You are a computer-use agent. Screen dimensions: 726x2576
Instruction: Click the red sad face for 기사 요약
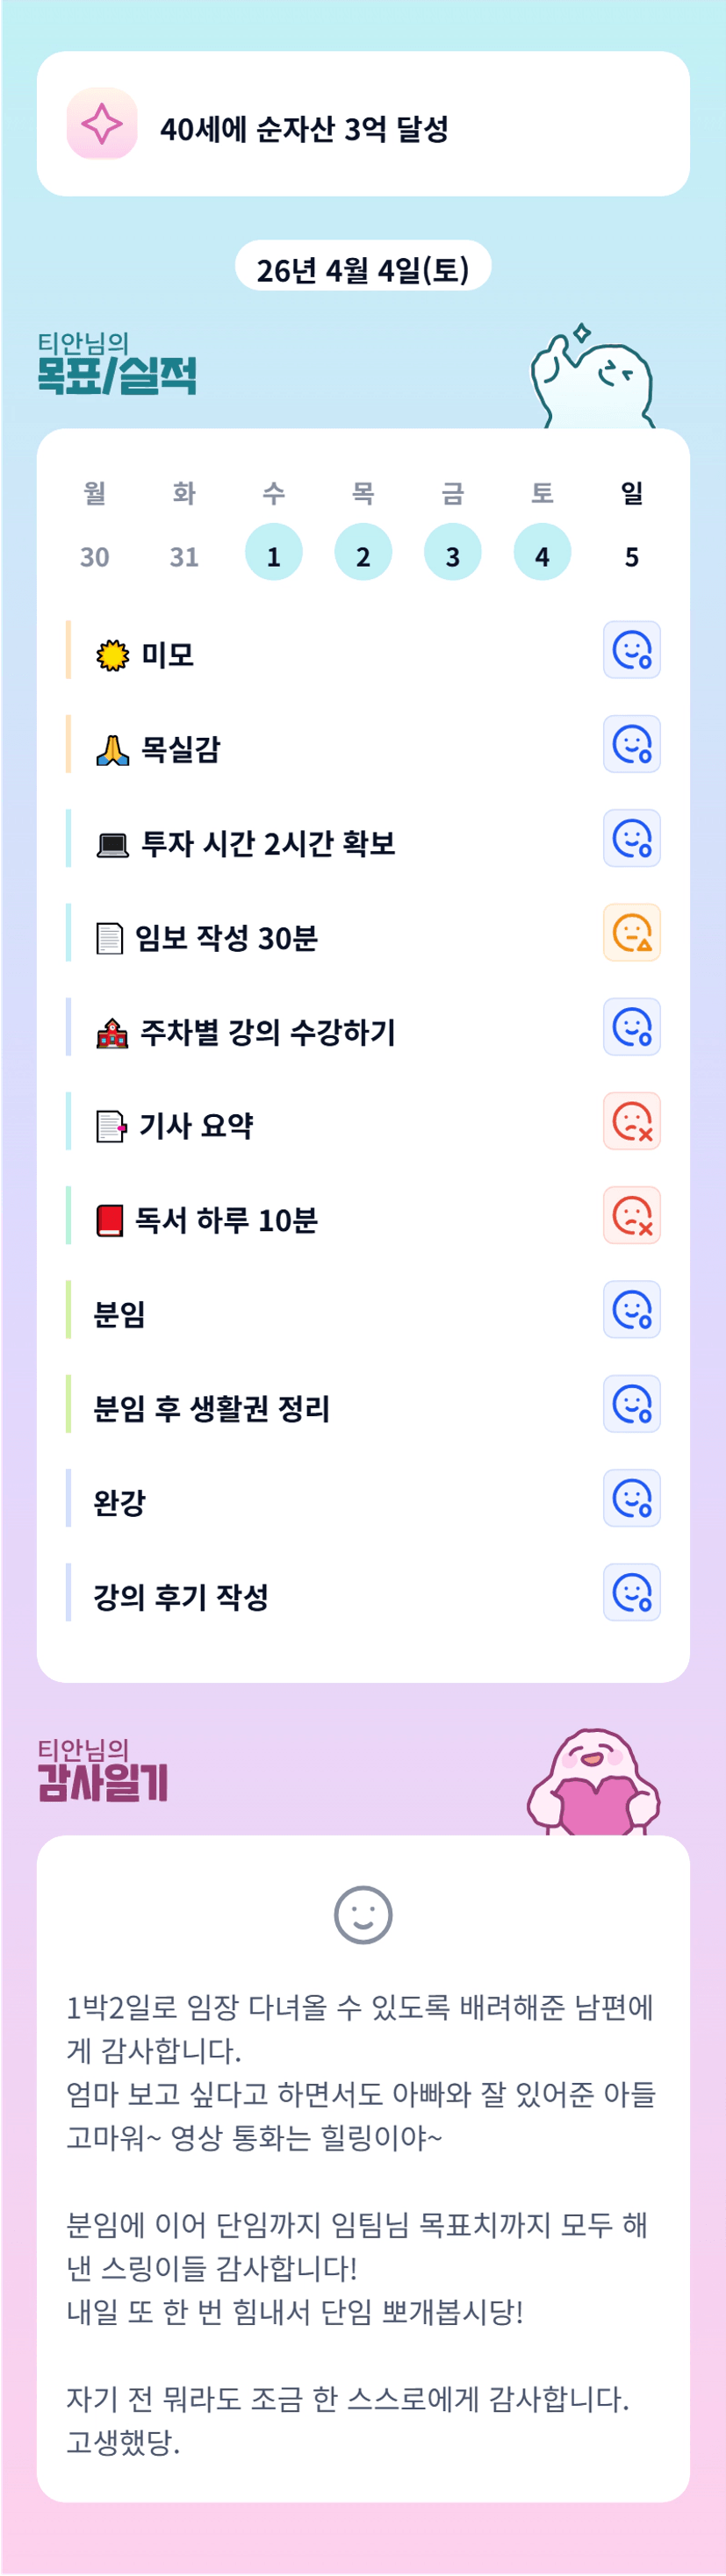631,1121
